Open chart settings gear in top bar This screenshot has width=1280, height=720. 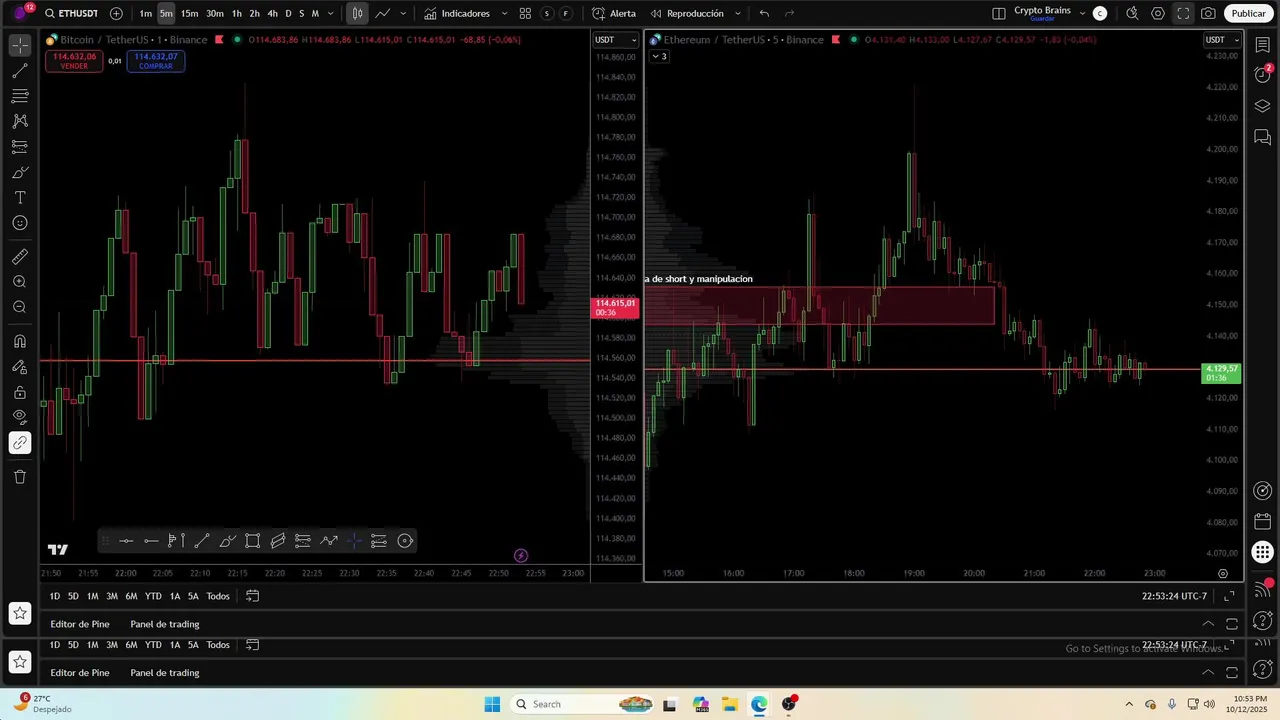pos(1158,14)
